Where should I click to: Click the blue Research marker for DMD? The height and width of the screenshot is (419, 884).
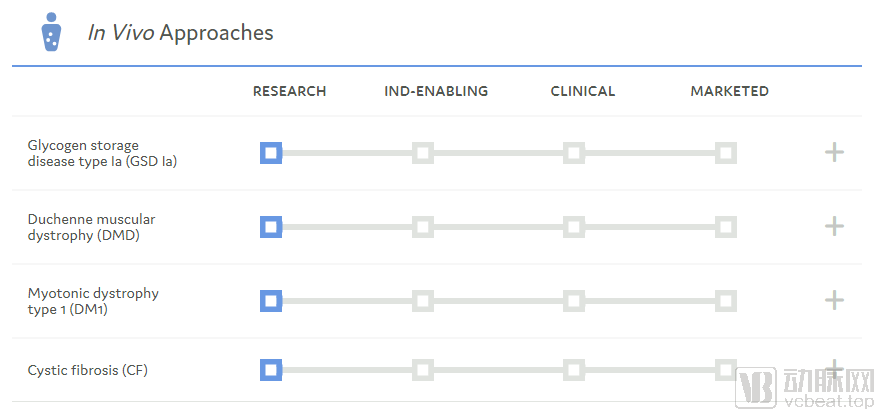271,227
